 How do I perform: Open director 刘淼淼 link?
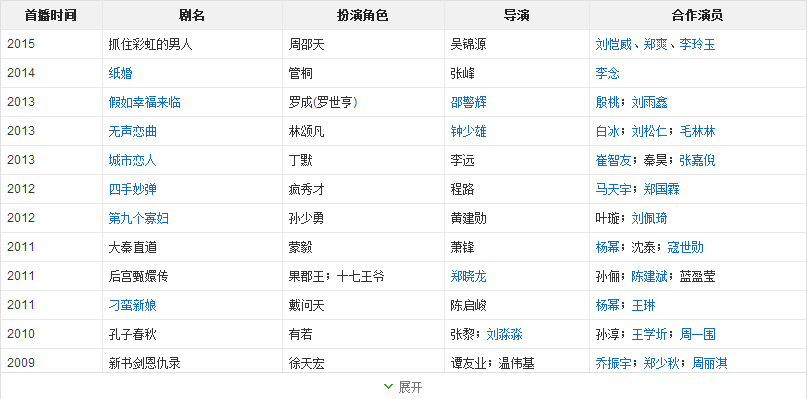point(504,334)
